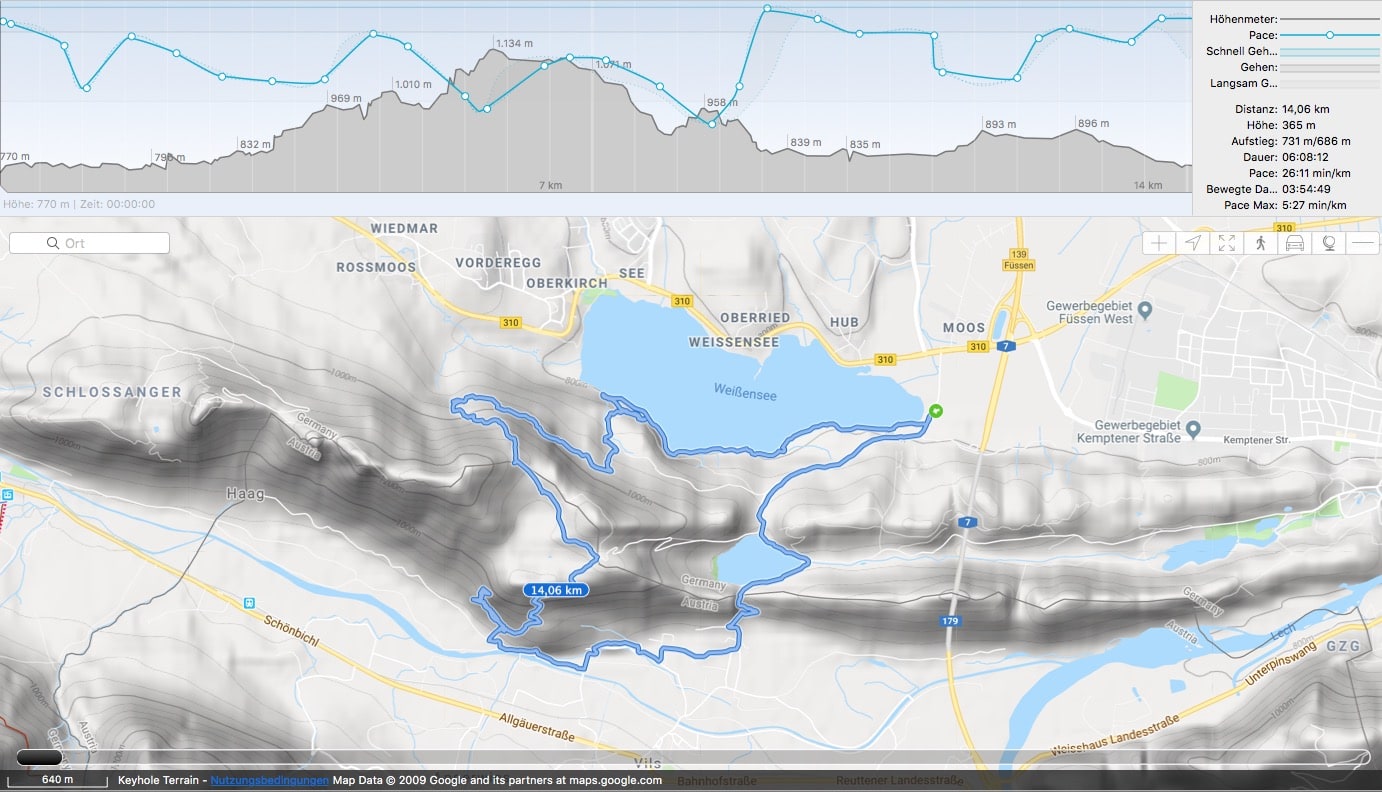Screen dimensions: 1382x792
Task: Click the Bewegte Da... value 03:54:49
Action: click(1304, 189)
